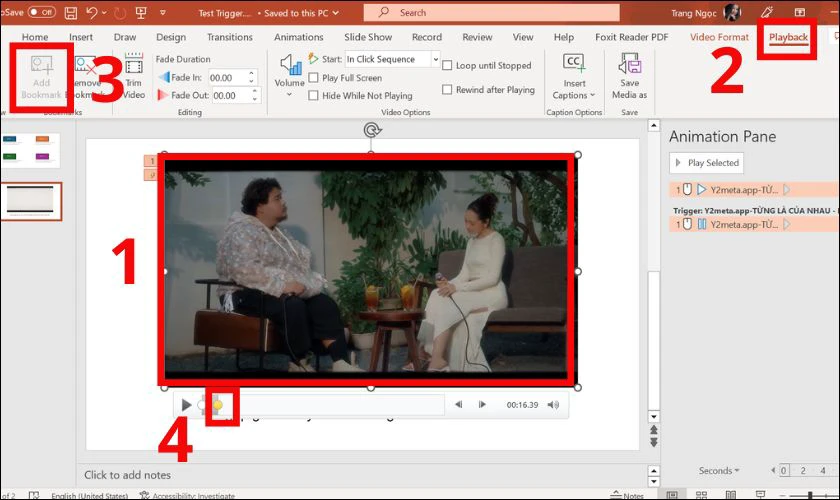
Task: Open the Start In Click Sequence combo box
Action: click(x=392, y=59)
